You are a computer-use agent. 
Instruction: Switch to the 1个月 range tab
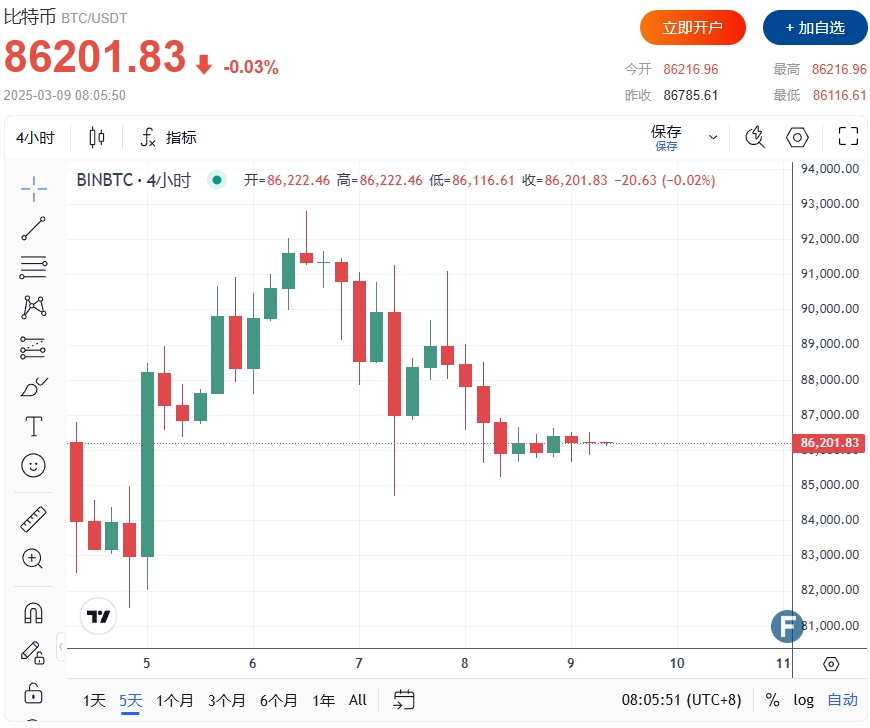[174, 700]
